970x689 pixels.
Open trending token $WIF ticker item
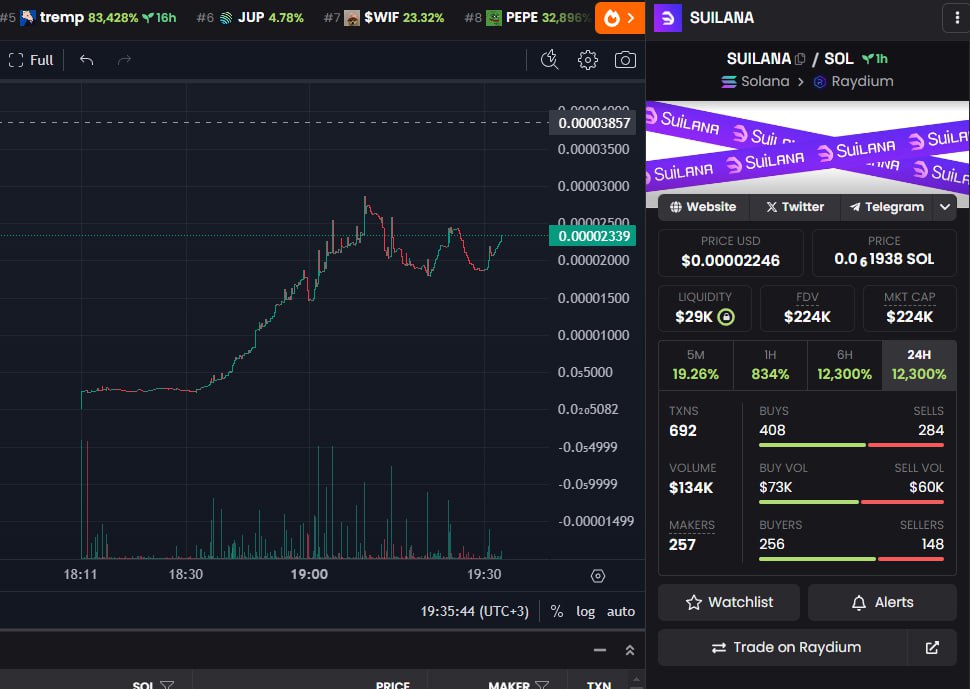pyautogui.click(x=384, y=17)
